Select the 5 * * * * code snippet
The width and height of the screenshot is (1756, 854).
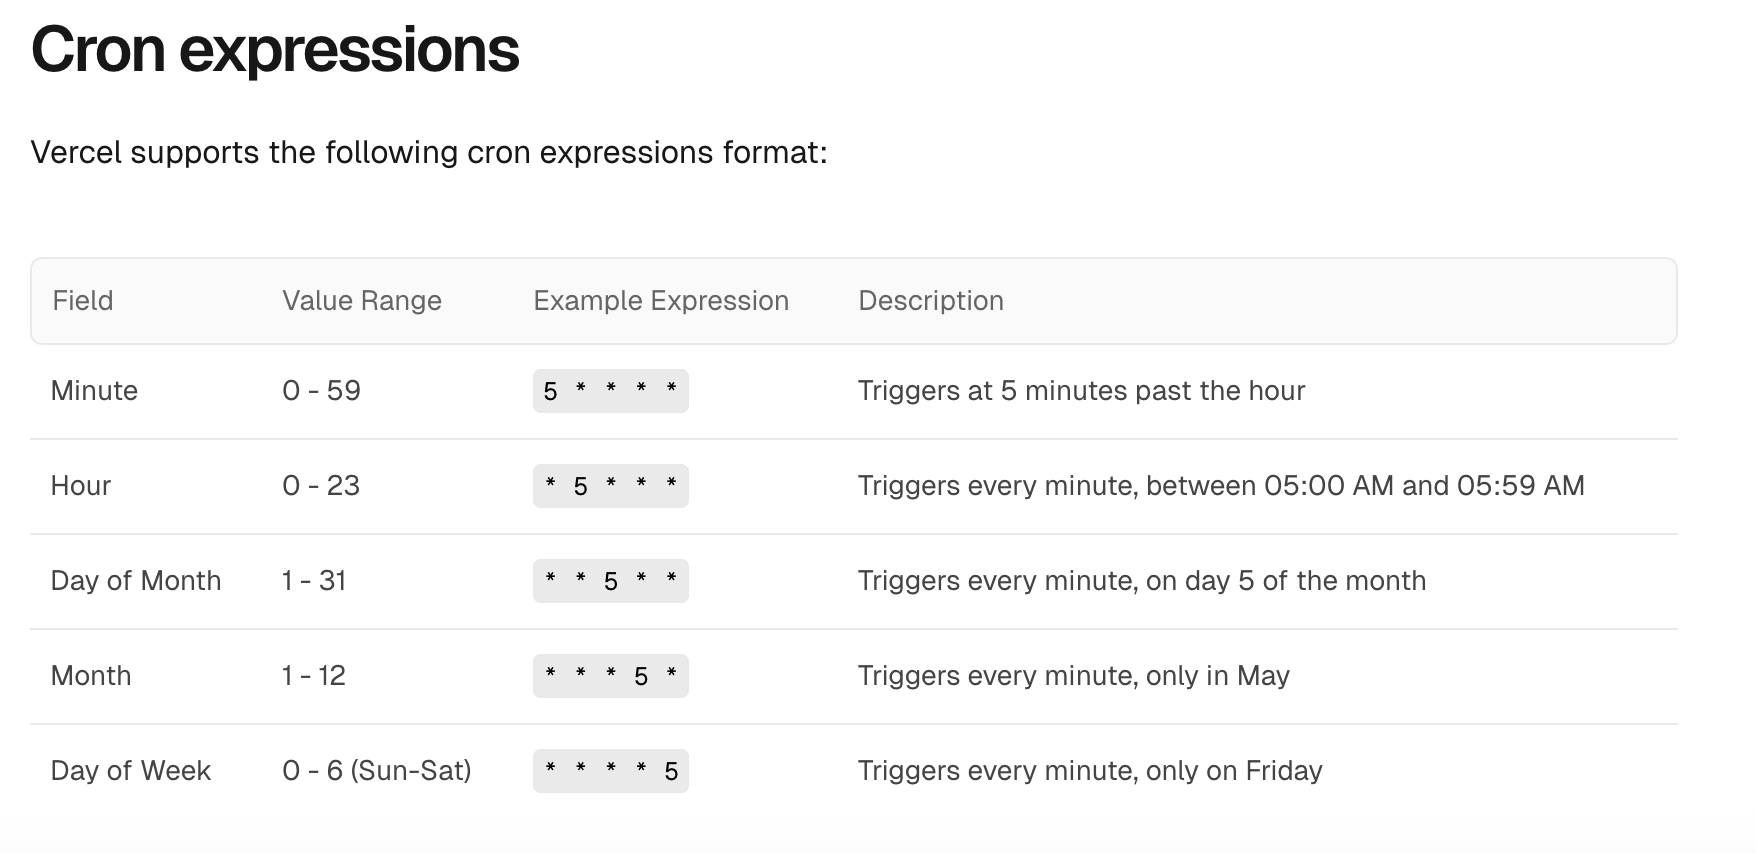611,391
